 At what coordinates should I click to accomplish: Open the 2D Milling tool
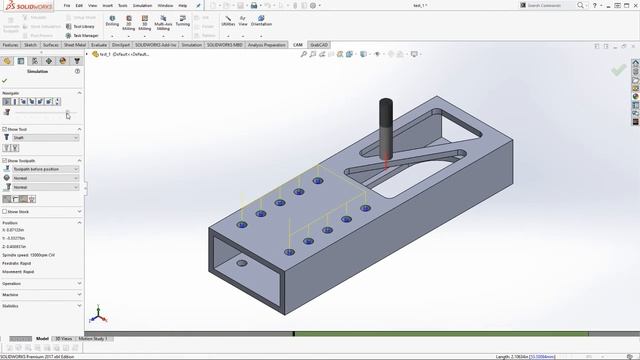click(129, 22)
